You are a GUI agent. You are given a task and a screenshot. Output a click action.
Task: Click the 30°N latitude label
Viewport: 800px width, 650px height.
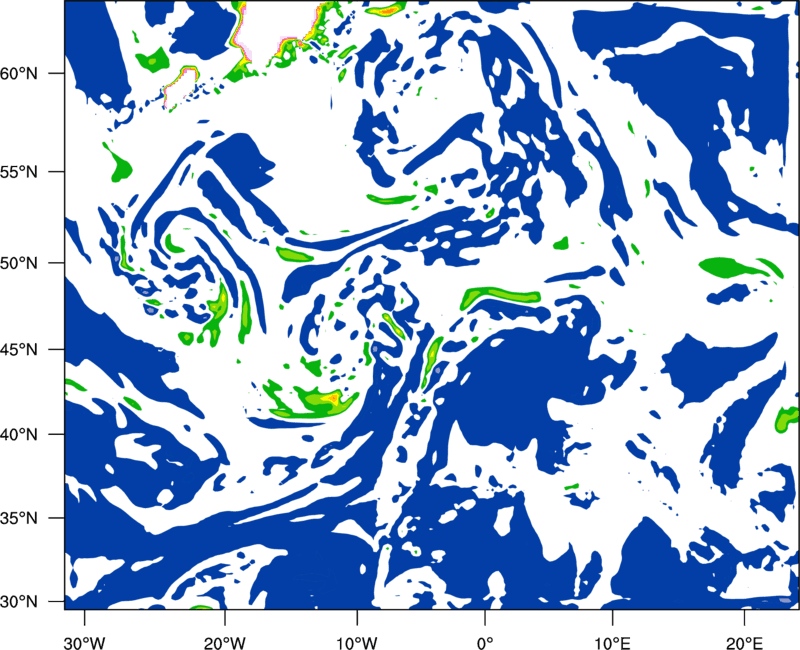[19, 602]
